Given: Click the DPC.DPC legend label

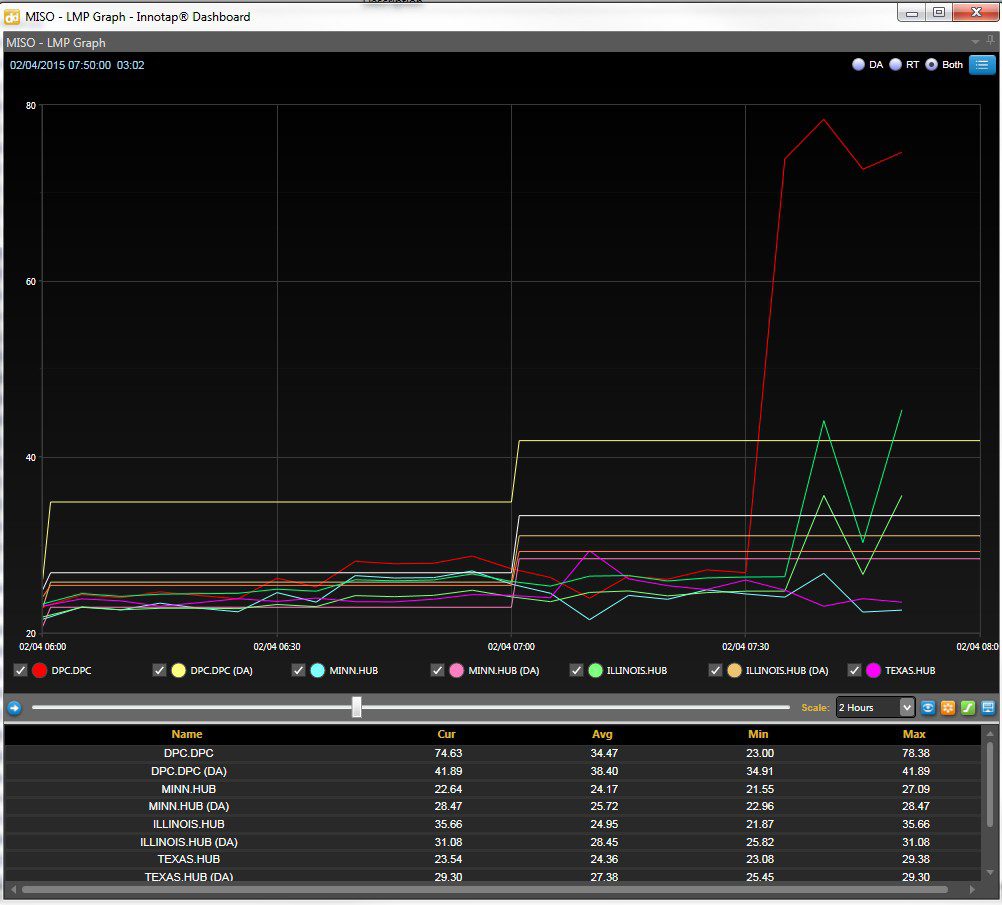Looking at the screenshot, I should click(72, 670).
